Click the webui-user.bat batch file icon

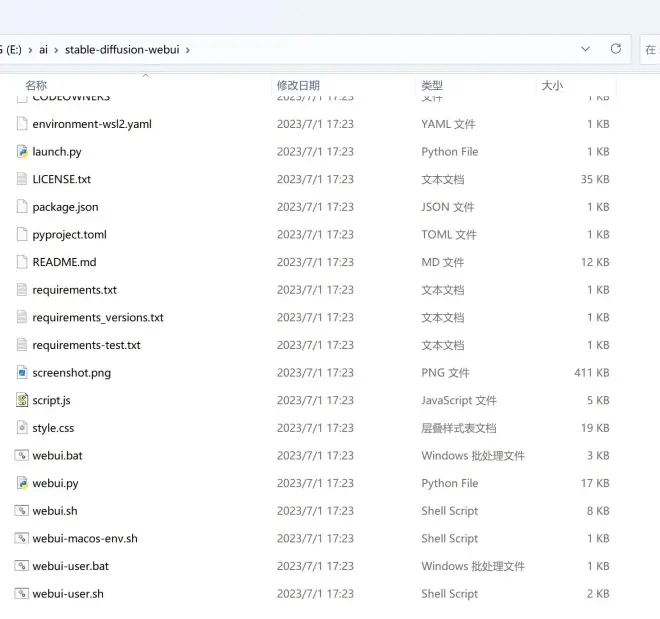tap(22, 566)
